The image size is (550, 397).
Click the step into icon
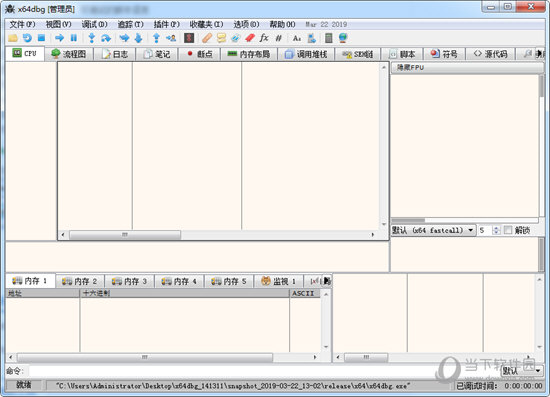[x=92, y=38]
